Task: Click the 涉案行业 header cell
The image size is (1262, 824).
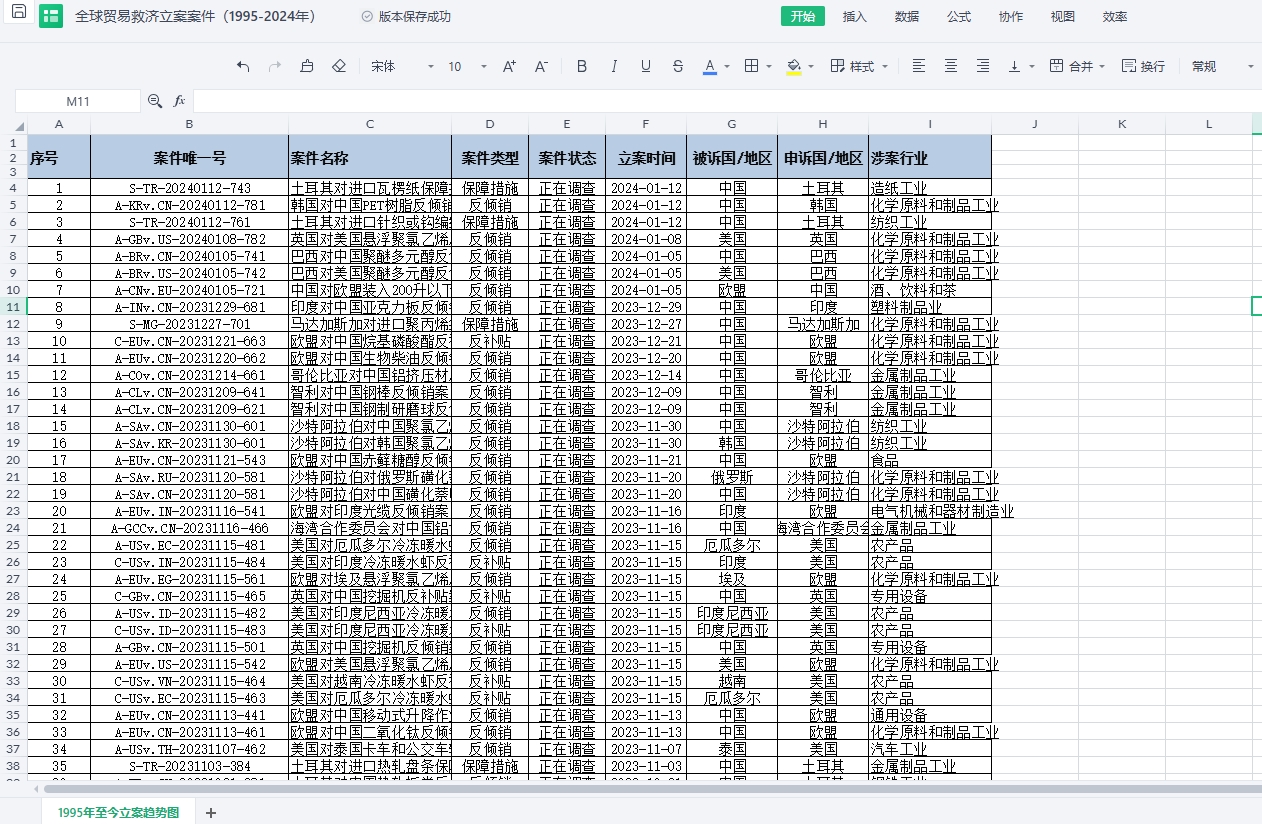Action: [x=930, y=158]
